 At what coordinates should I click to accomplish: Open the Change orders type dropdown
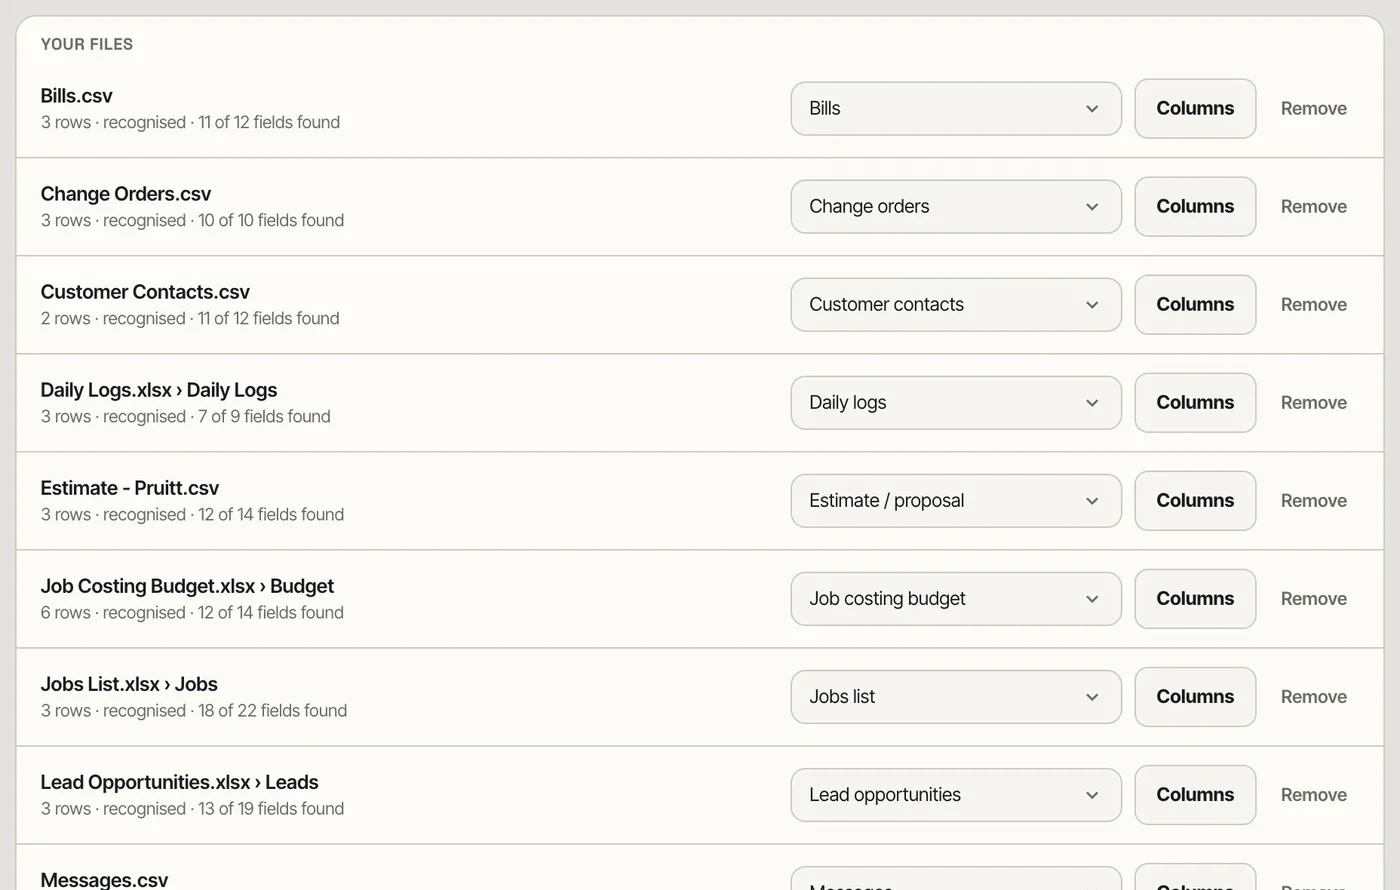tap(956, 206)
